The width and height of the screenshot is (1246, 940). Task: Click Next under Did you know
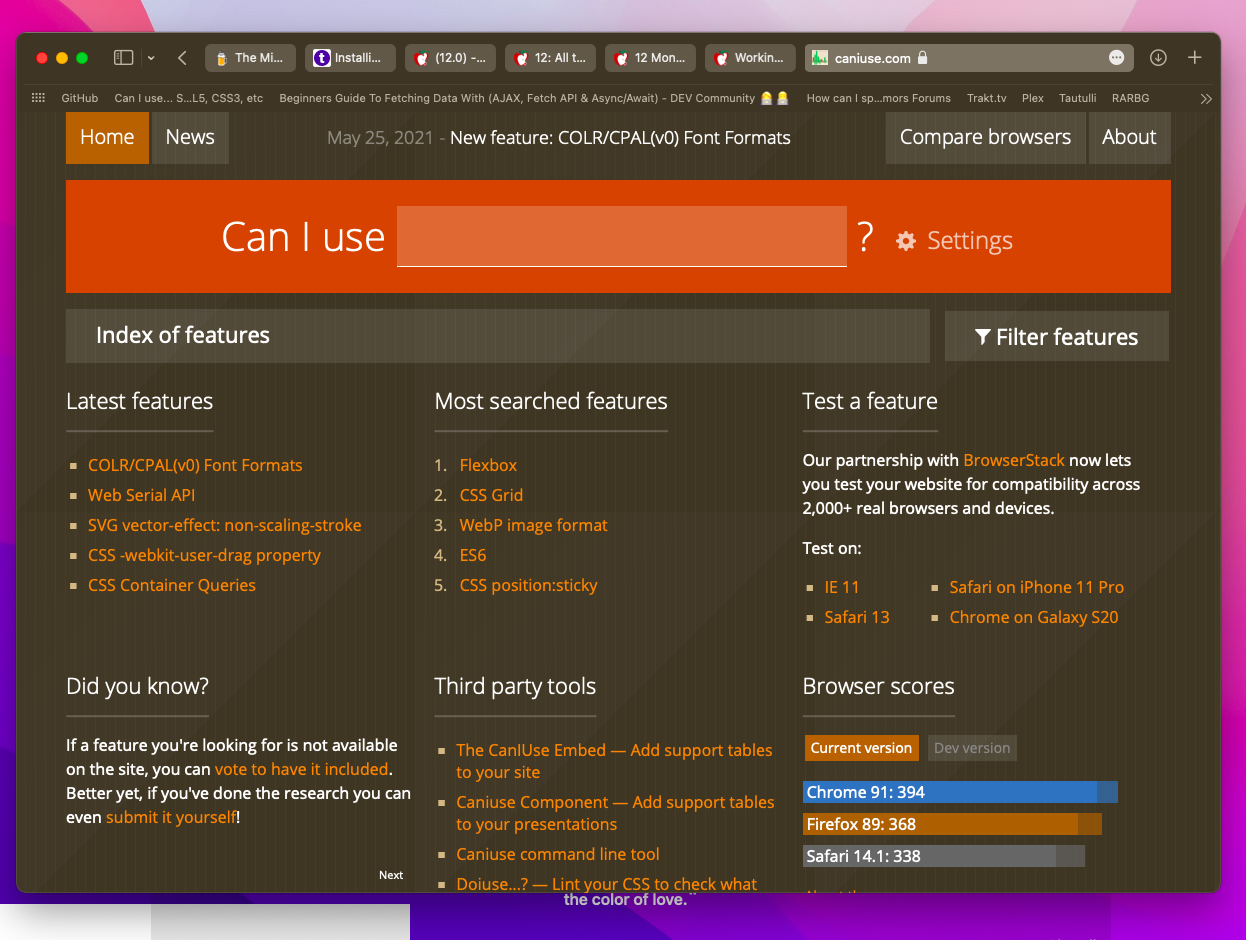coord(391,875)
